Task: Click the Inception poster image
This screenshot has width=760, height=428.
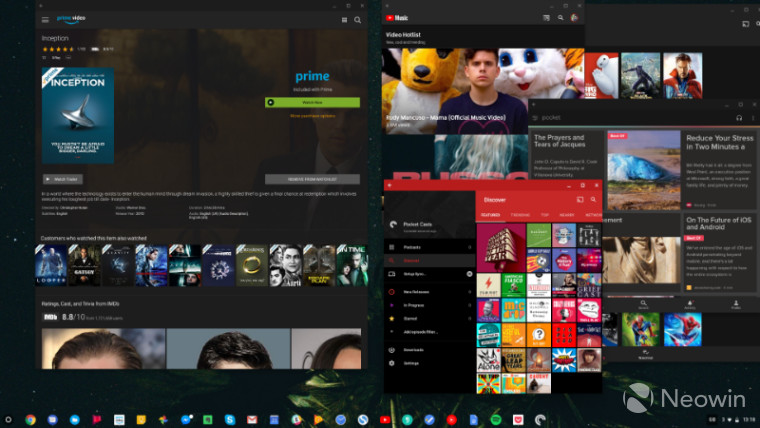Action: tap(78, 115)
